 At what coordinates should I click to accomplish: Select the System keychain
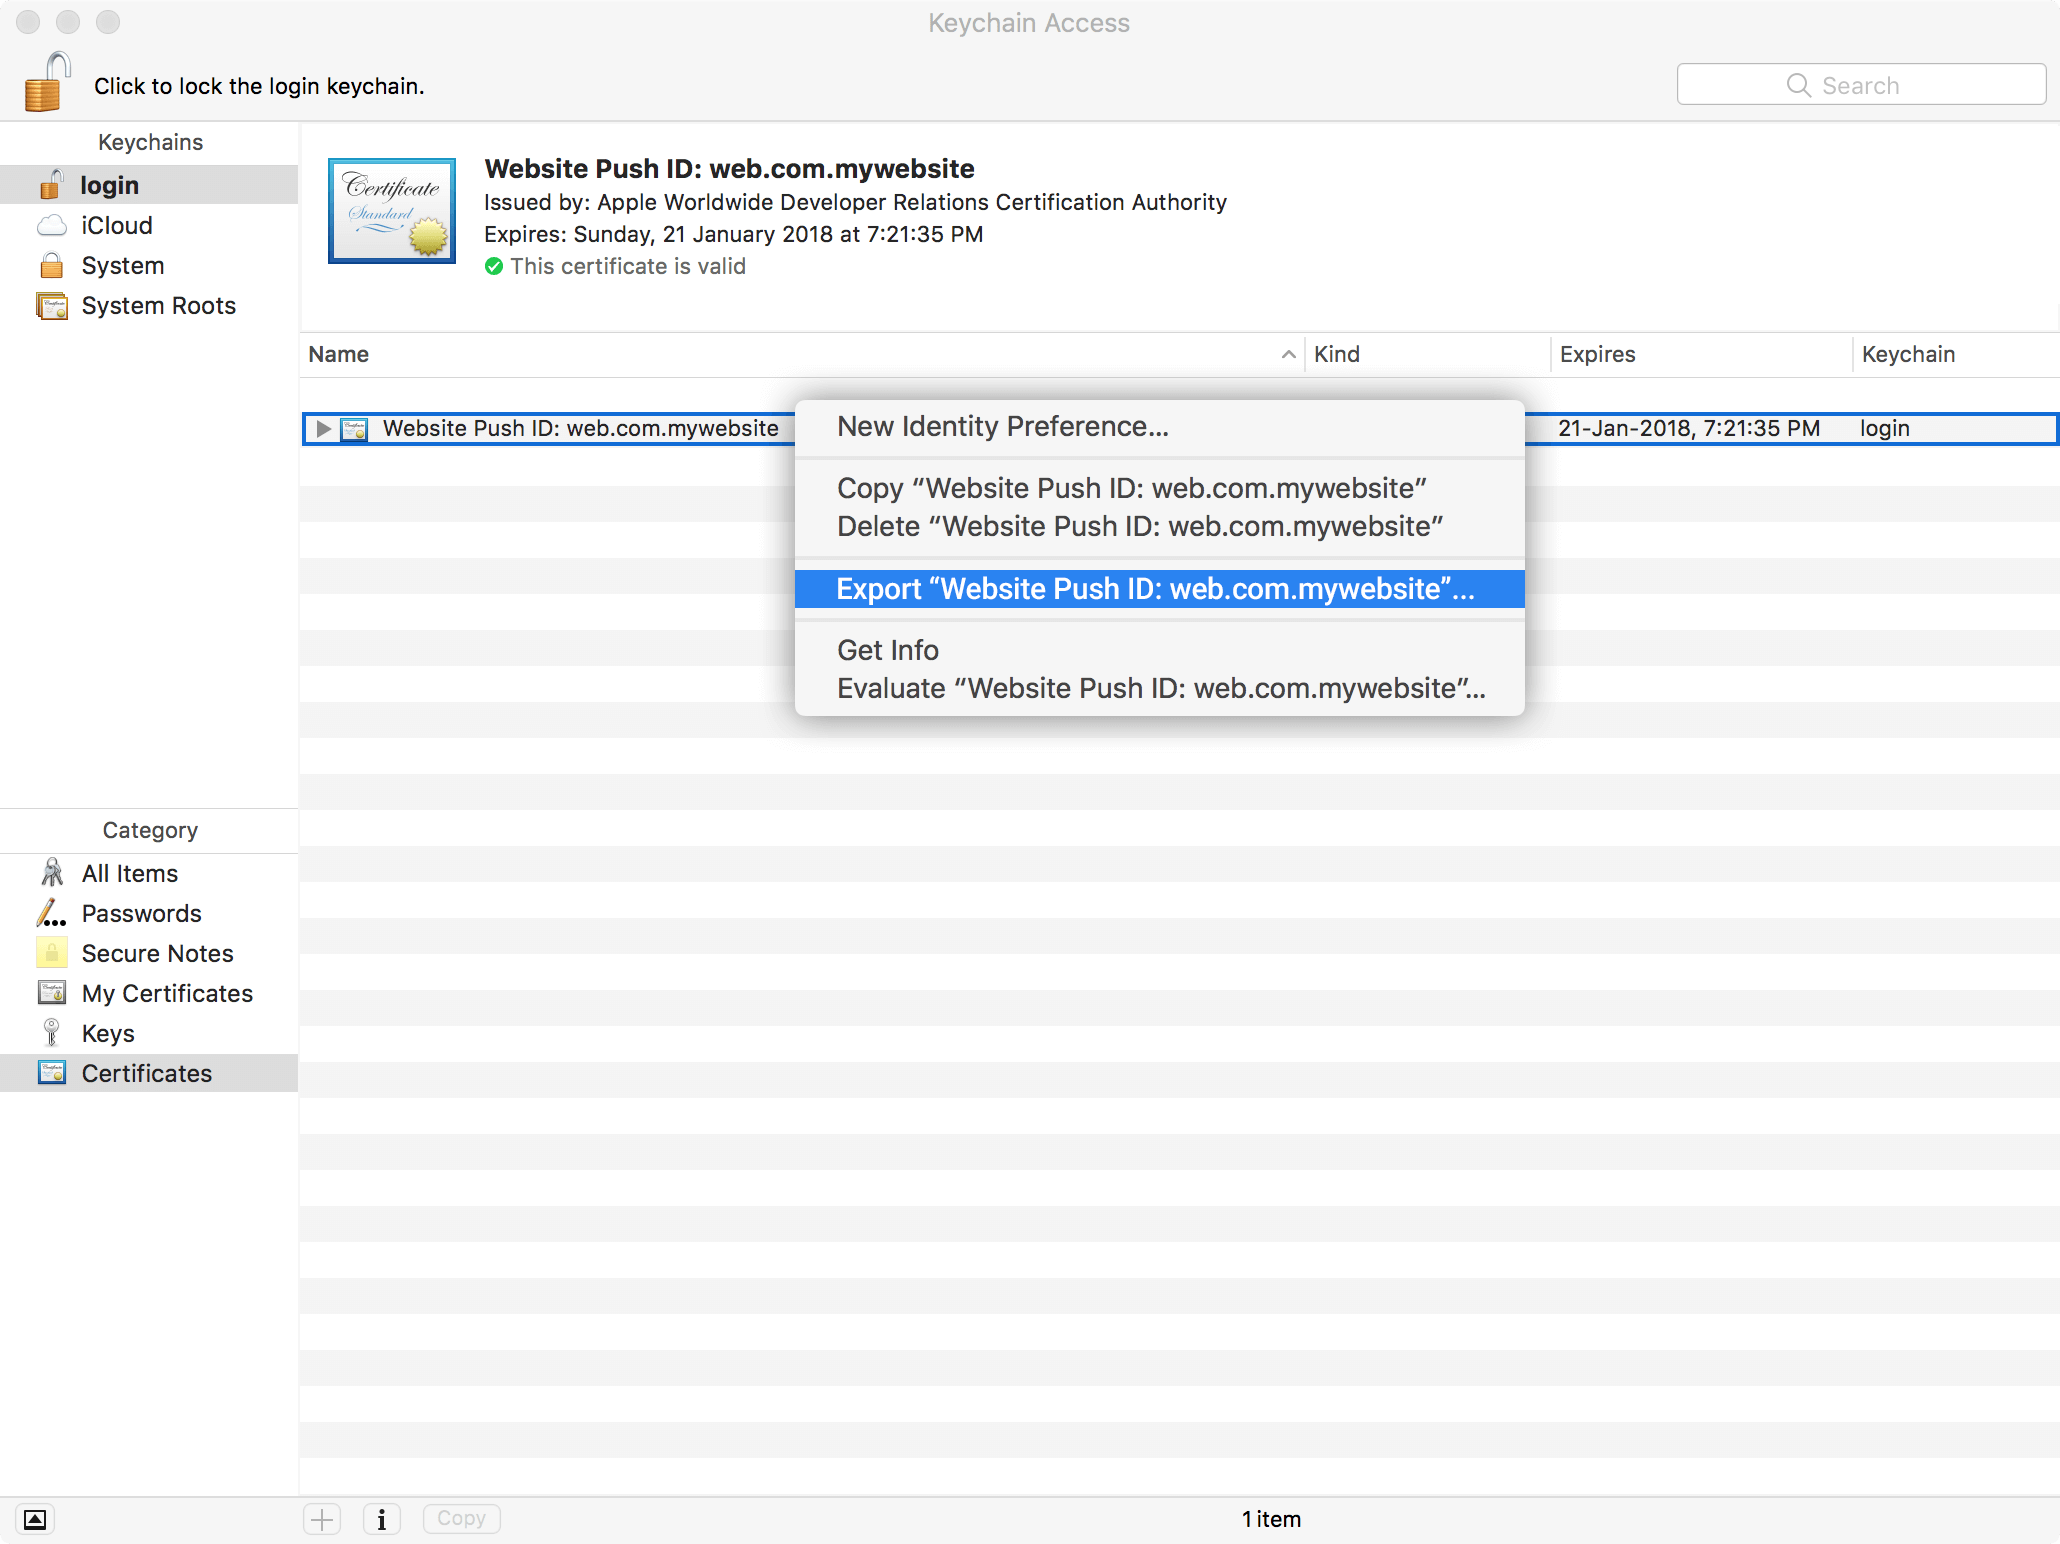[x=122, y=266]
